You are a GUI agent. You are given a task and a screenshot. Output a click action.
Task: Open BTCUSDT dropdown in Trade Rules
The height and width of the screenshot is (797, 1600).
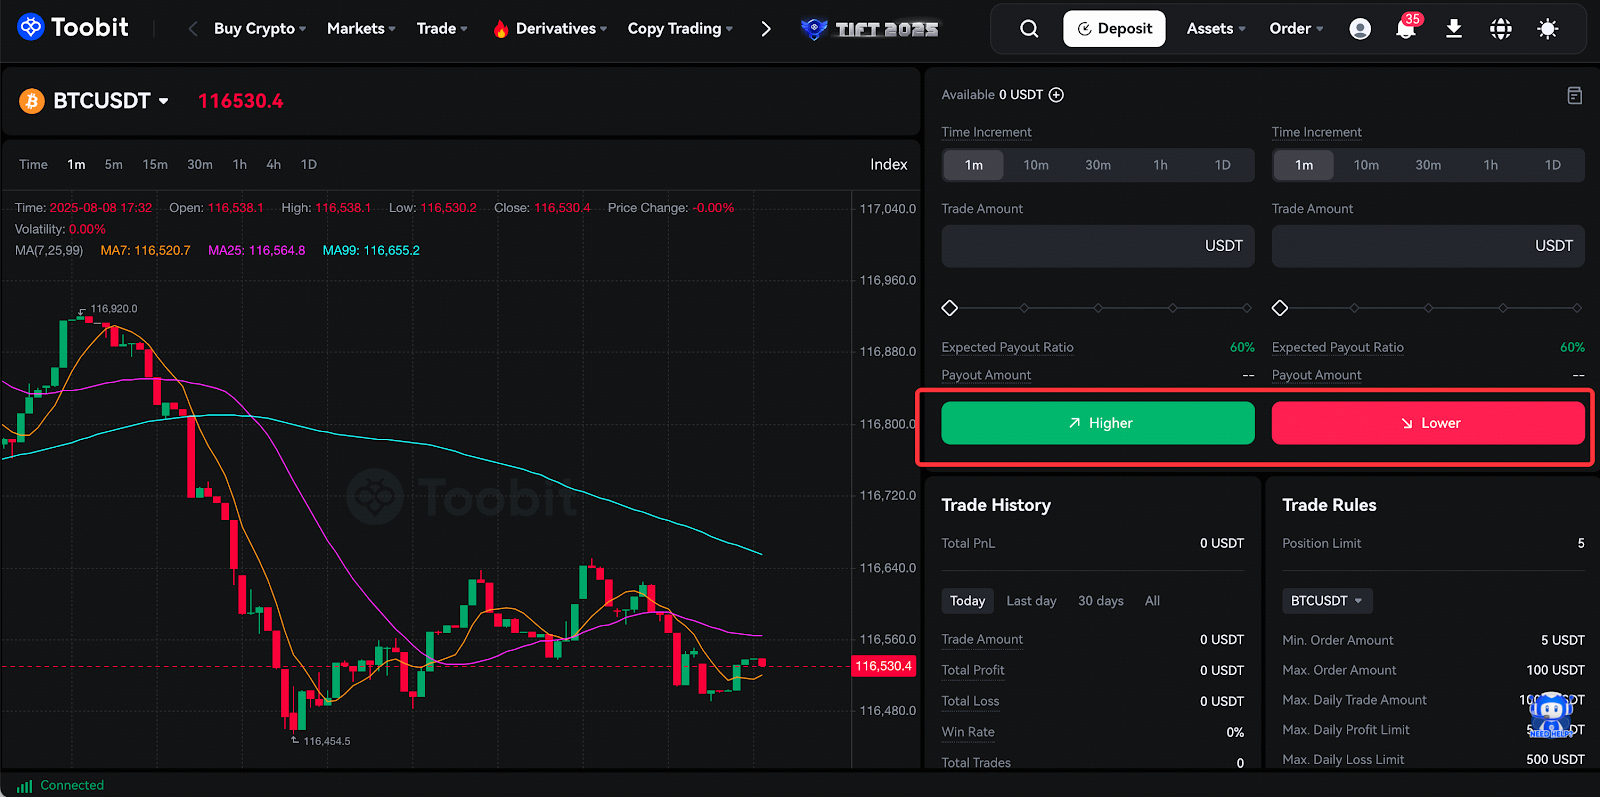[x=1327, y=601]
